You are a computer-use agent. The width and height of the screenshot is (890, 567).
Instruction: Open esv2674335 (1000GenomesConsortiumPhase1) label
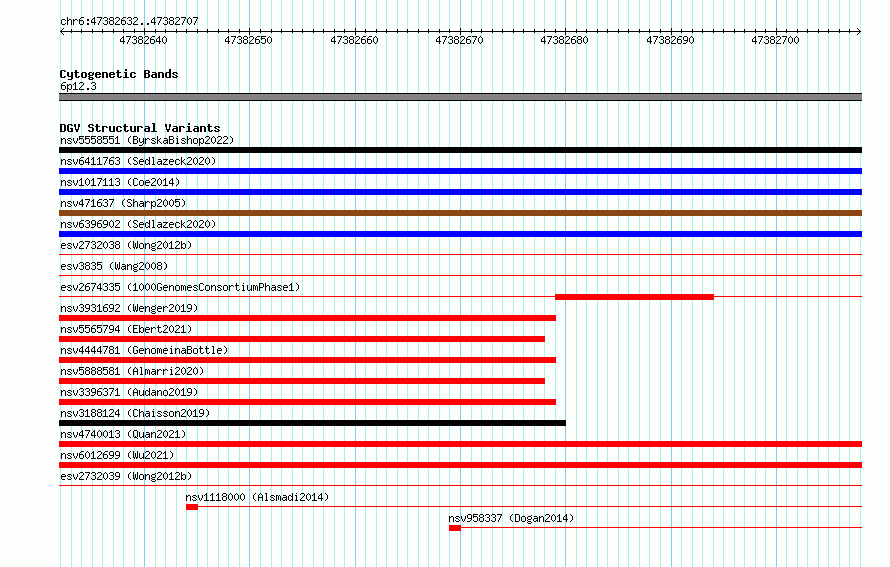(x=180, y=287)
